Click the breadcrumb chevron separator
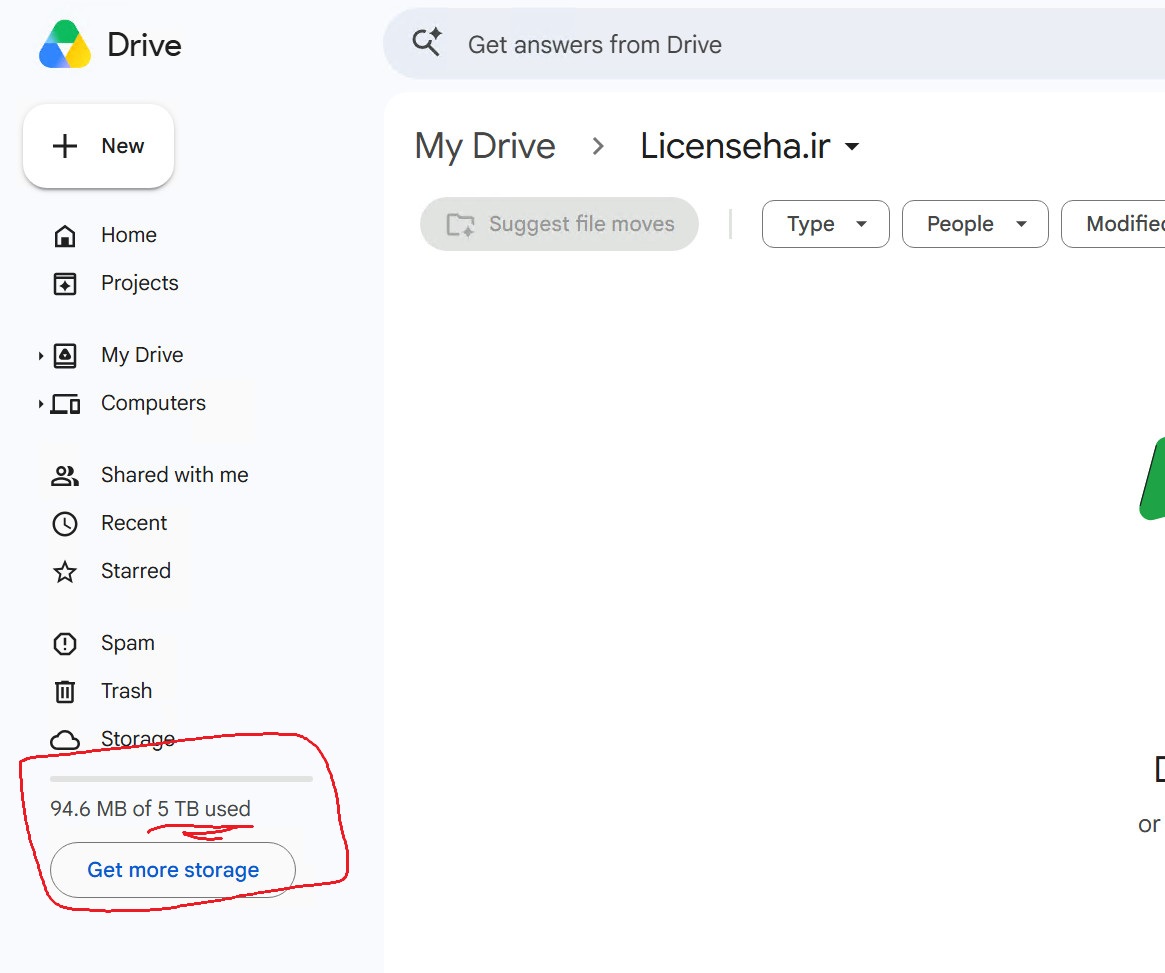Screen dimensions: 1165x973 598,146
